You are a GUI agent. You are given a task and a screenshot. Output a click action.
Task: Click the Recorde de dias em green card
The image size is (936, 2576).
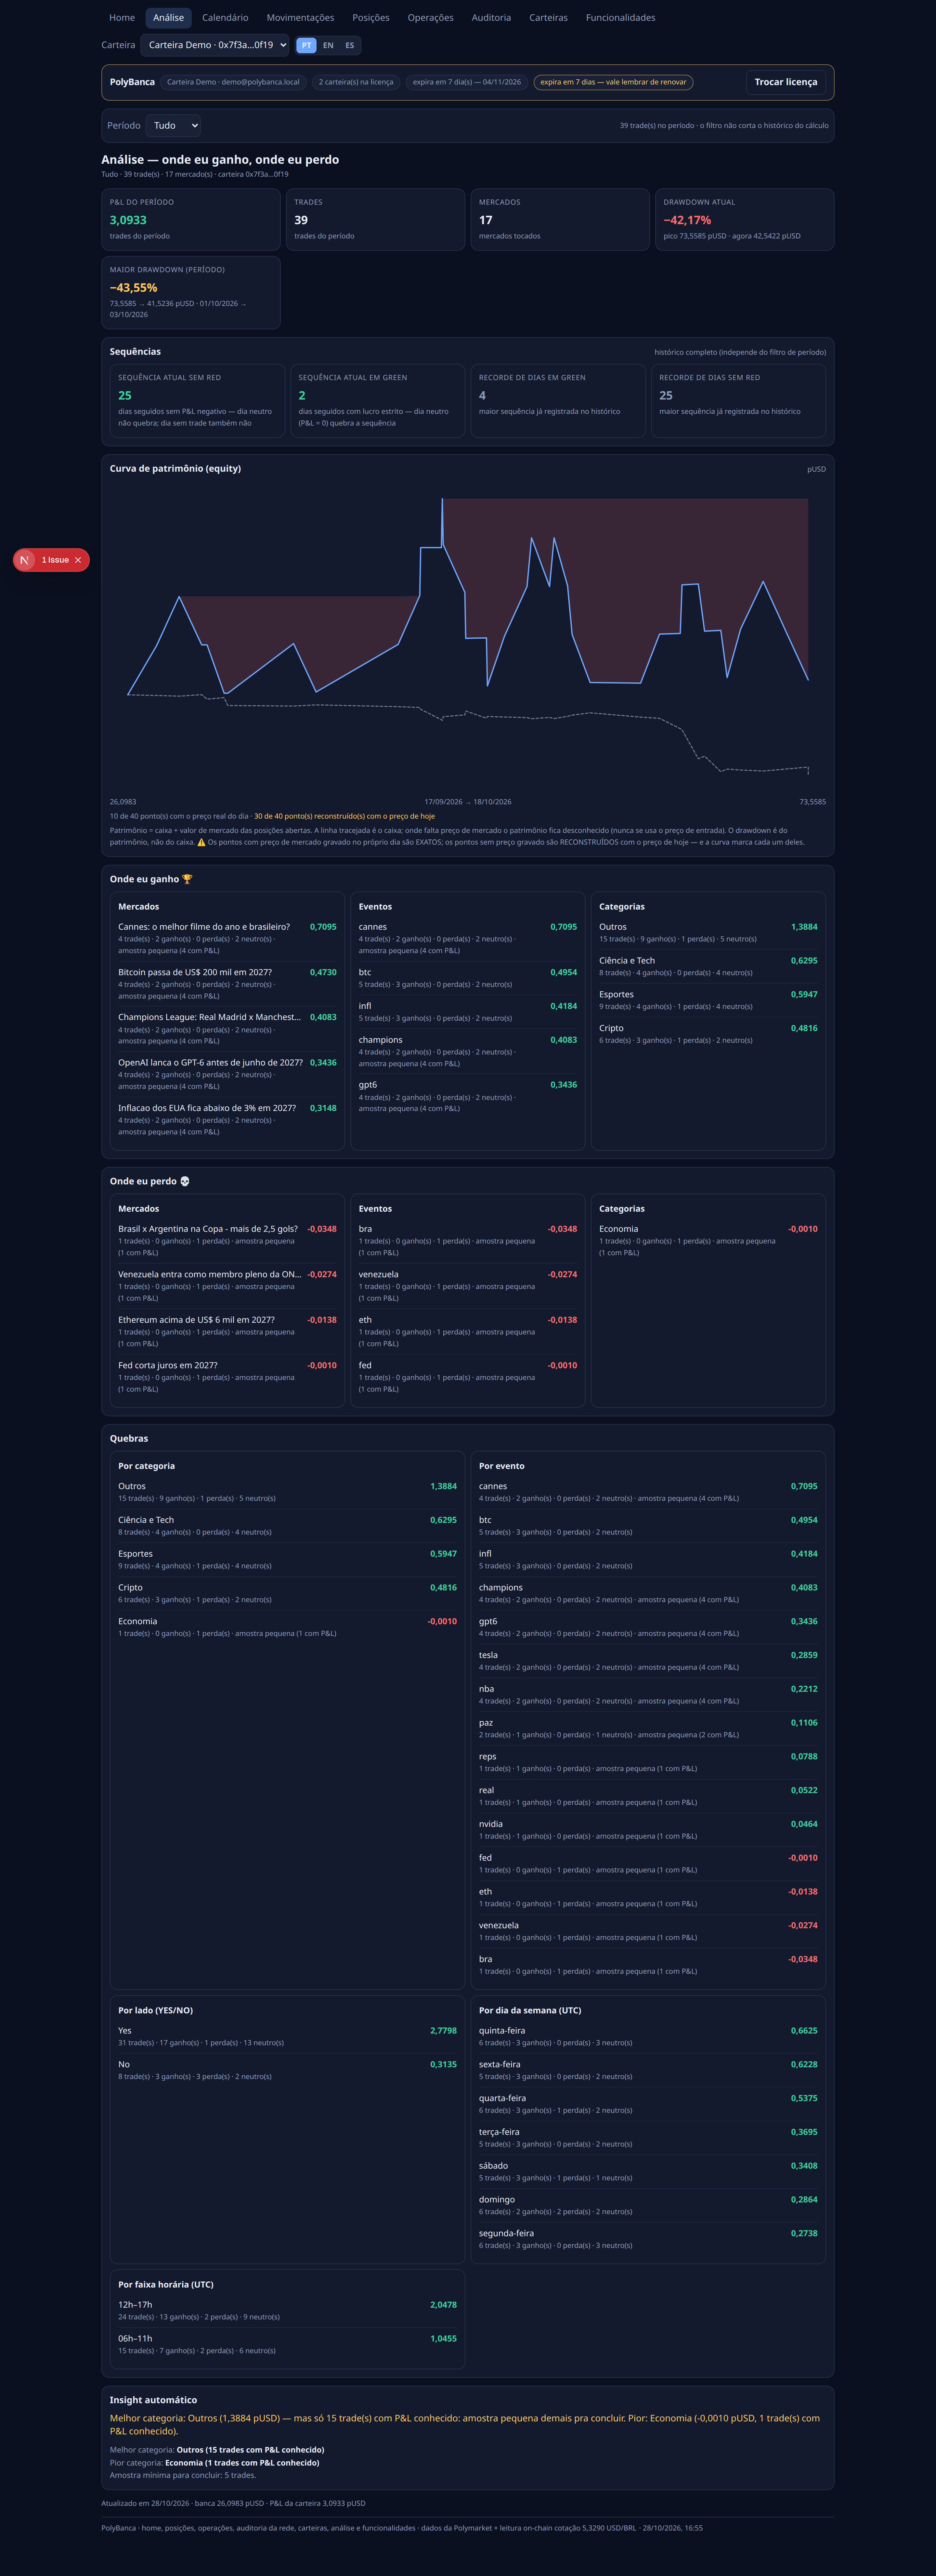tap(558, 401)
